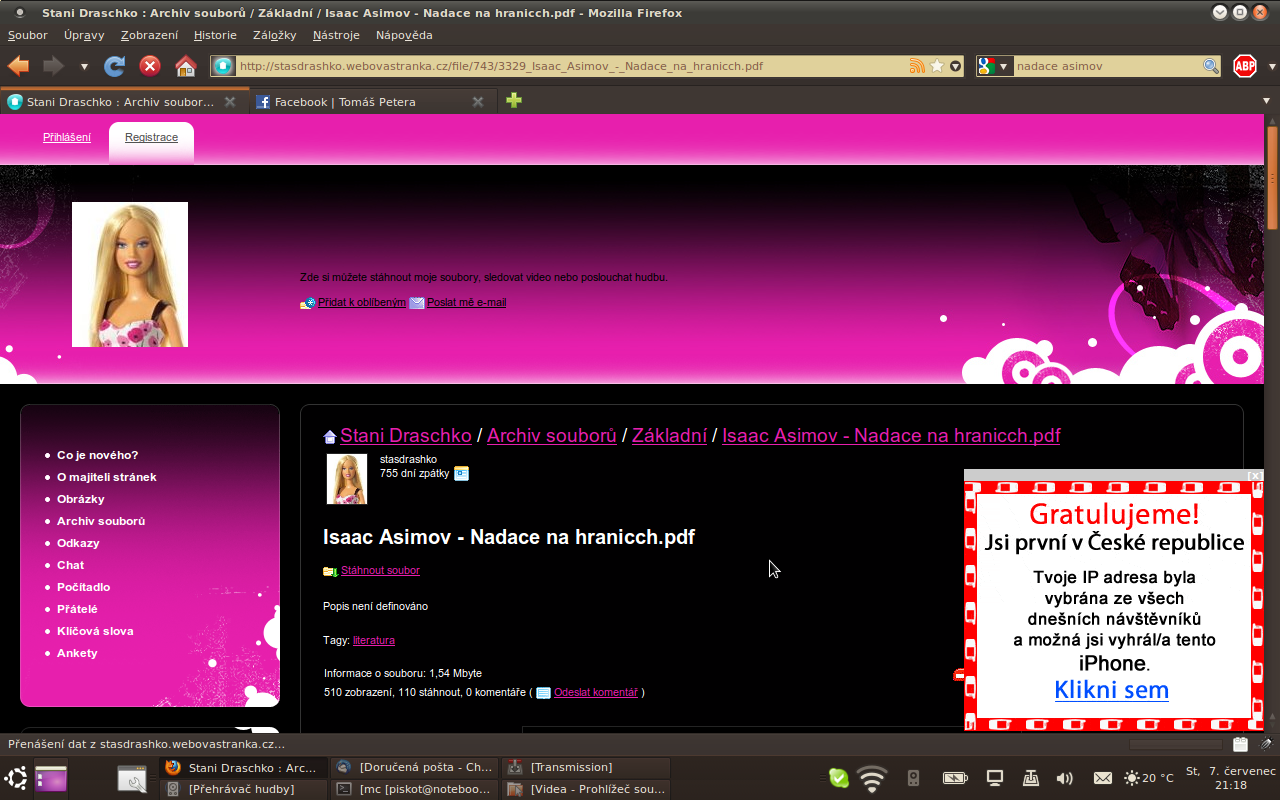Viewport: 1280px width, 800px height.
Task: Click the battery tray icon
Action: [x=955, y=778]
